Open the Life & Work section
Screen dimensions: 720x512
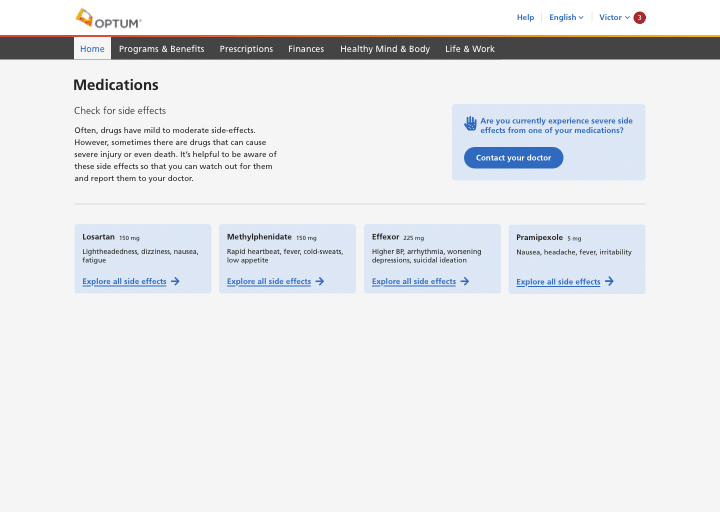click(470, 49)
